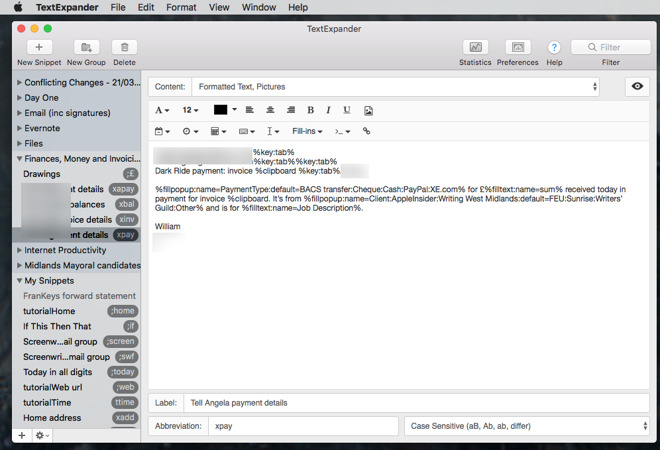The width and height of the screenshot is (660, 450).
Task: Expand the Files group
Action: coord(19,143)
